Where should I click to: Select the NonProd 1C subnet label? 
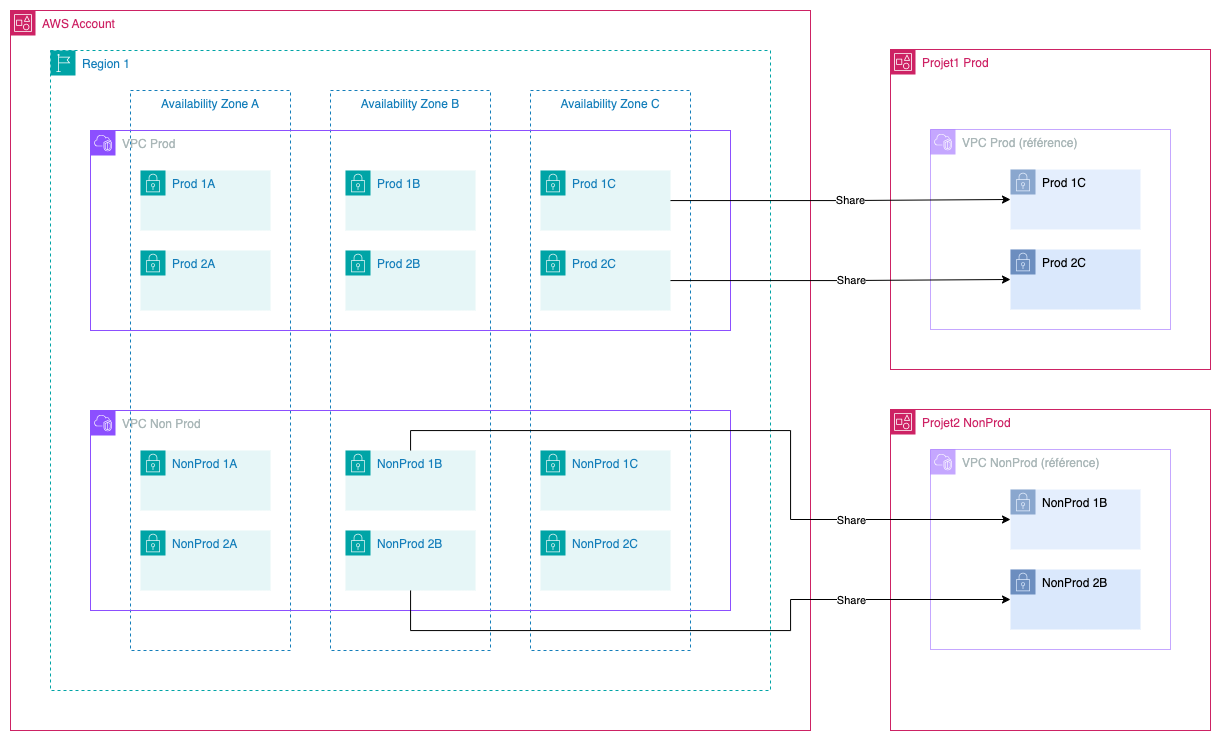(x=605, y=464)
